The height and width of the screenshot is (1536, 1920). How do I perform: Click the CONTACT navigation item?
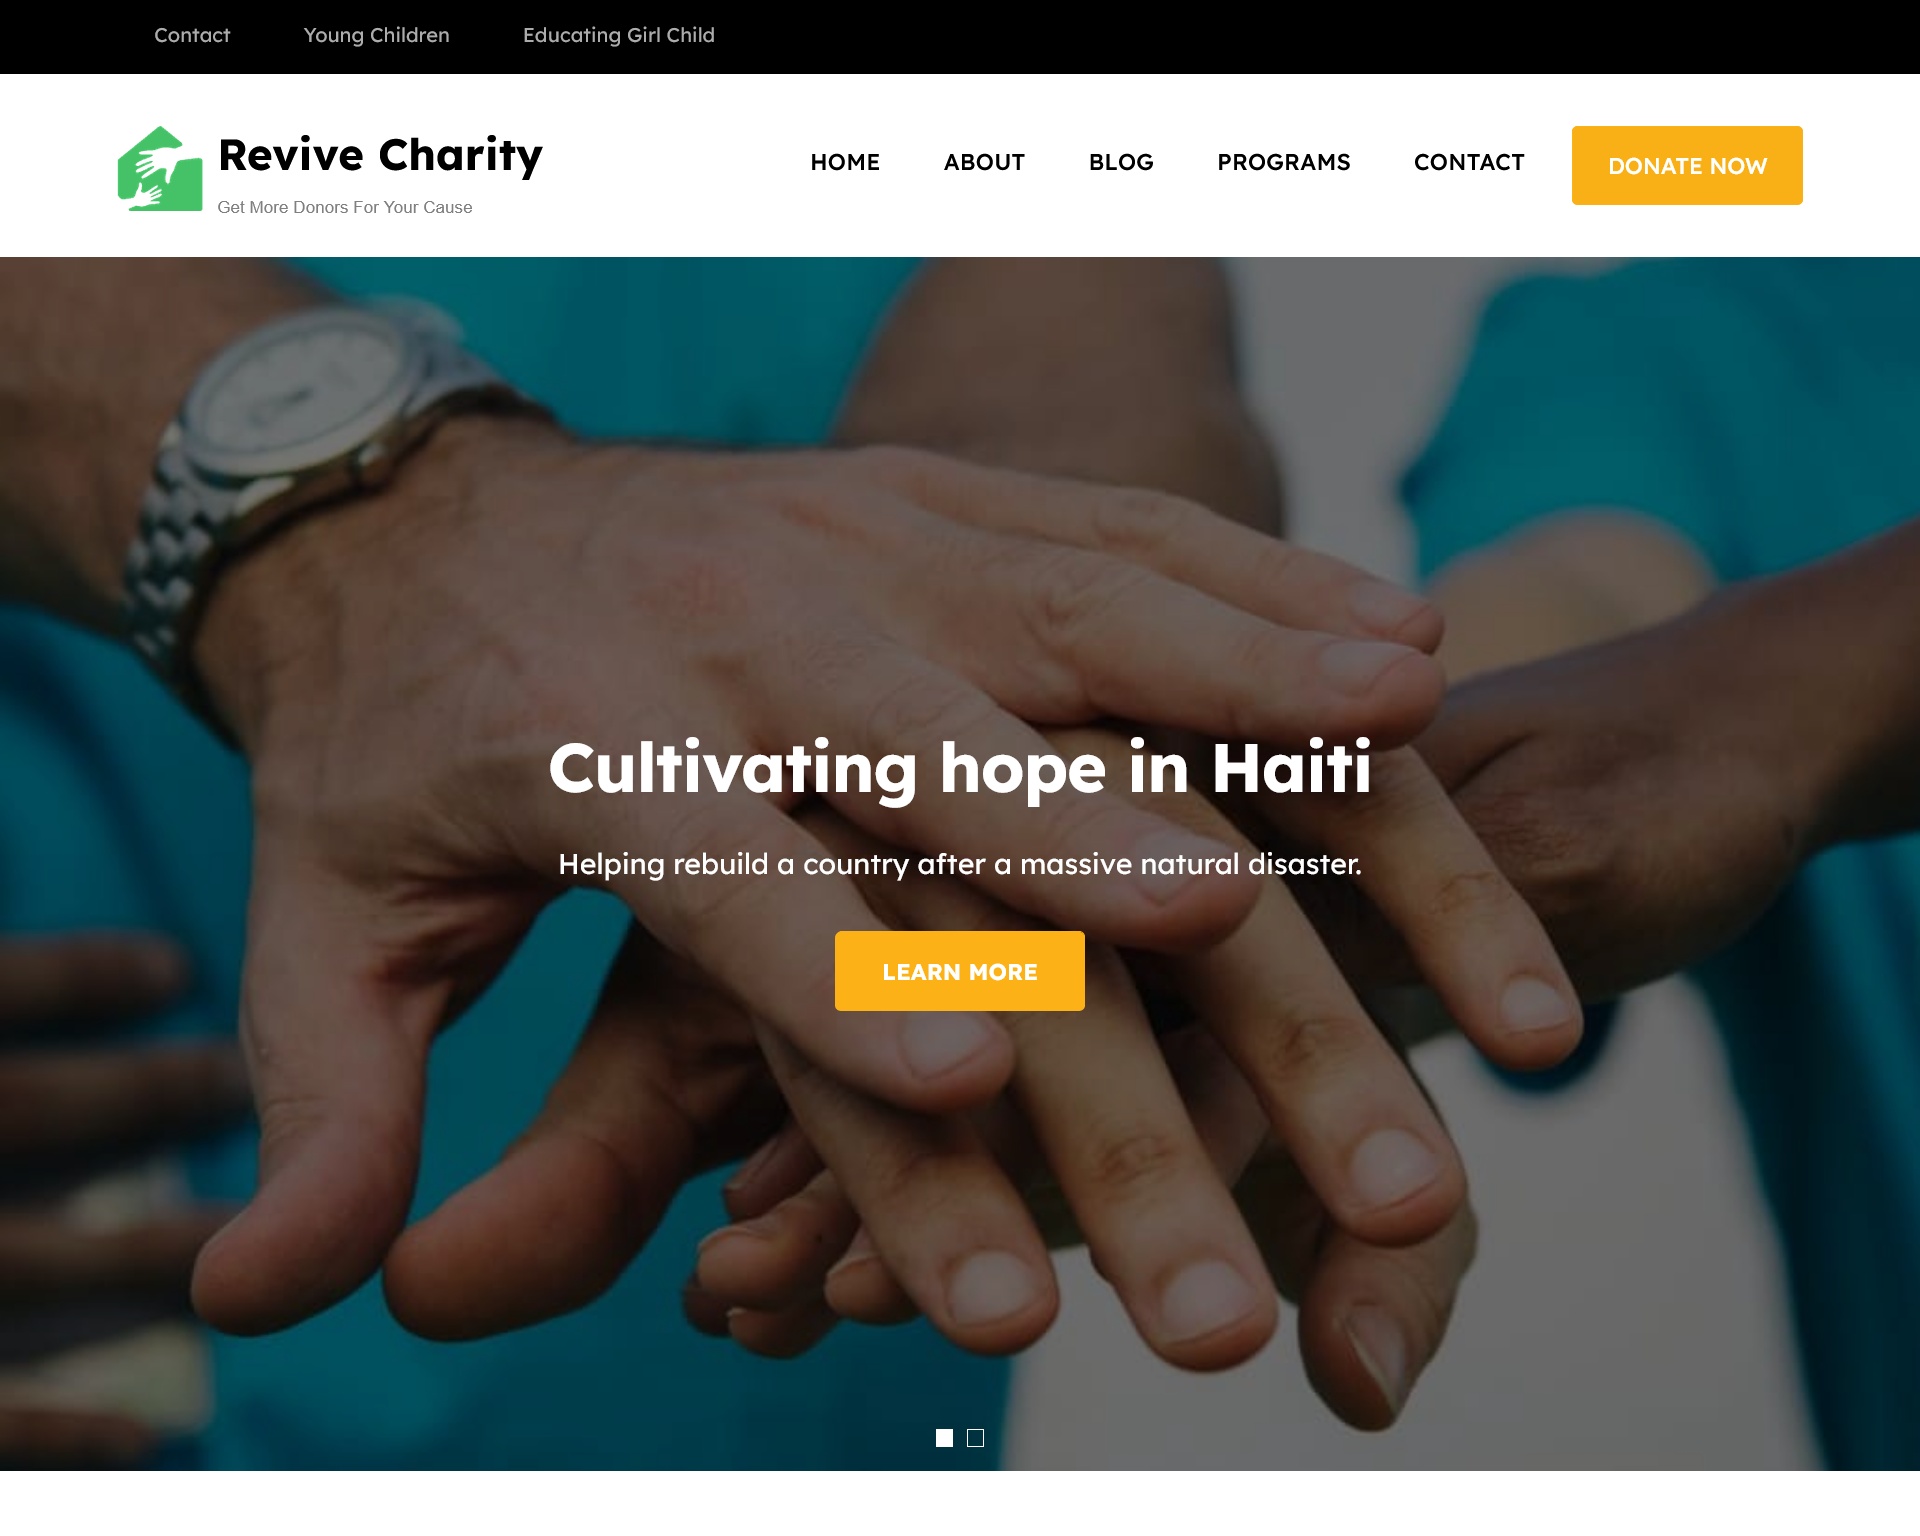click(x=1469, y=161)
